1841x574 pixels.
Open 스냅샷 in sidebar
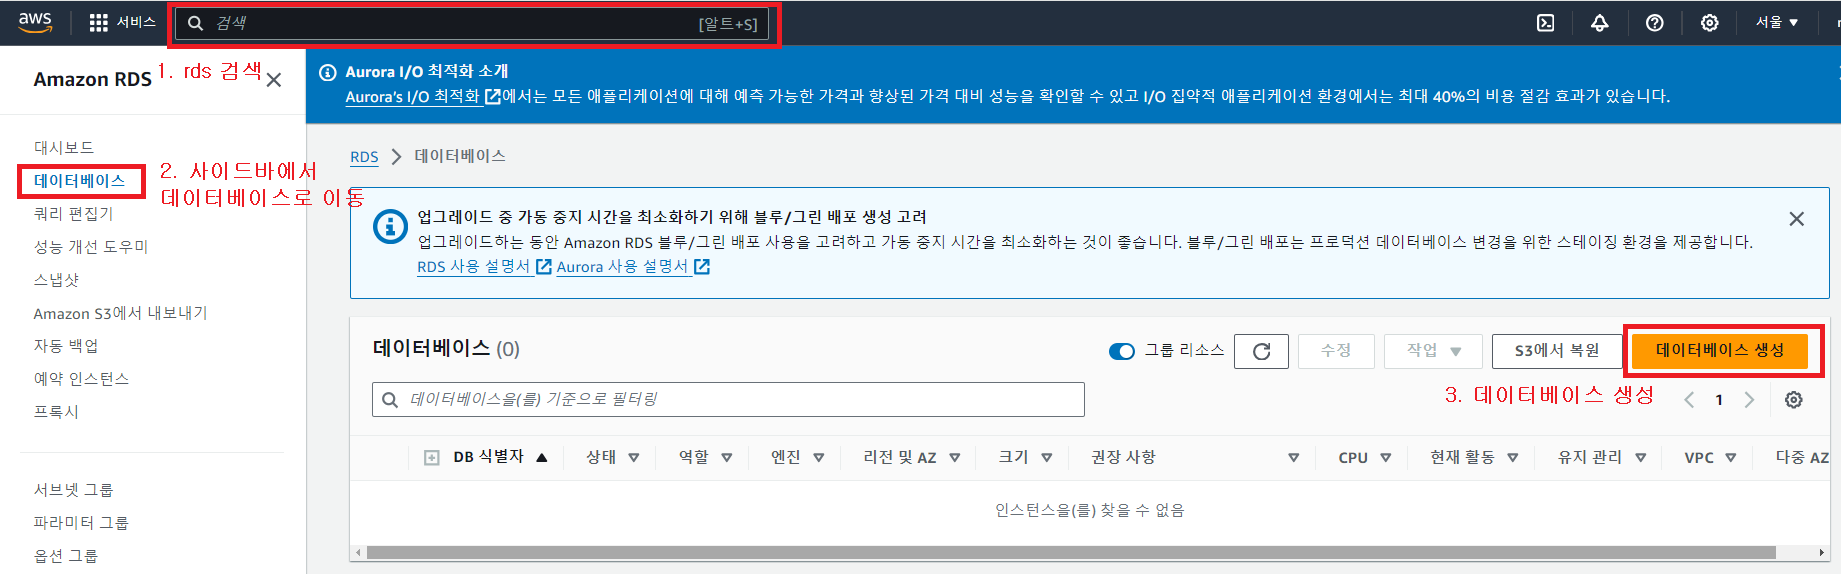[56, 280]
